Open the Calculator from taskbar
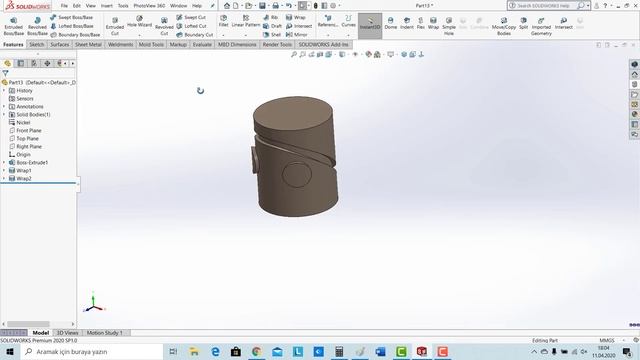This screenshot has width=640, height=360. pyautogui.click(x=339, y=351)
